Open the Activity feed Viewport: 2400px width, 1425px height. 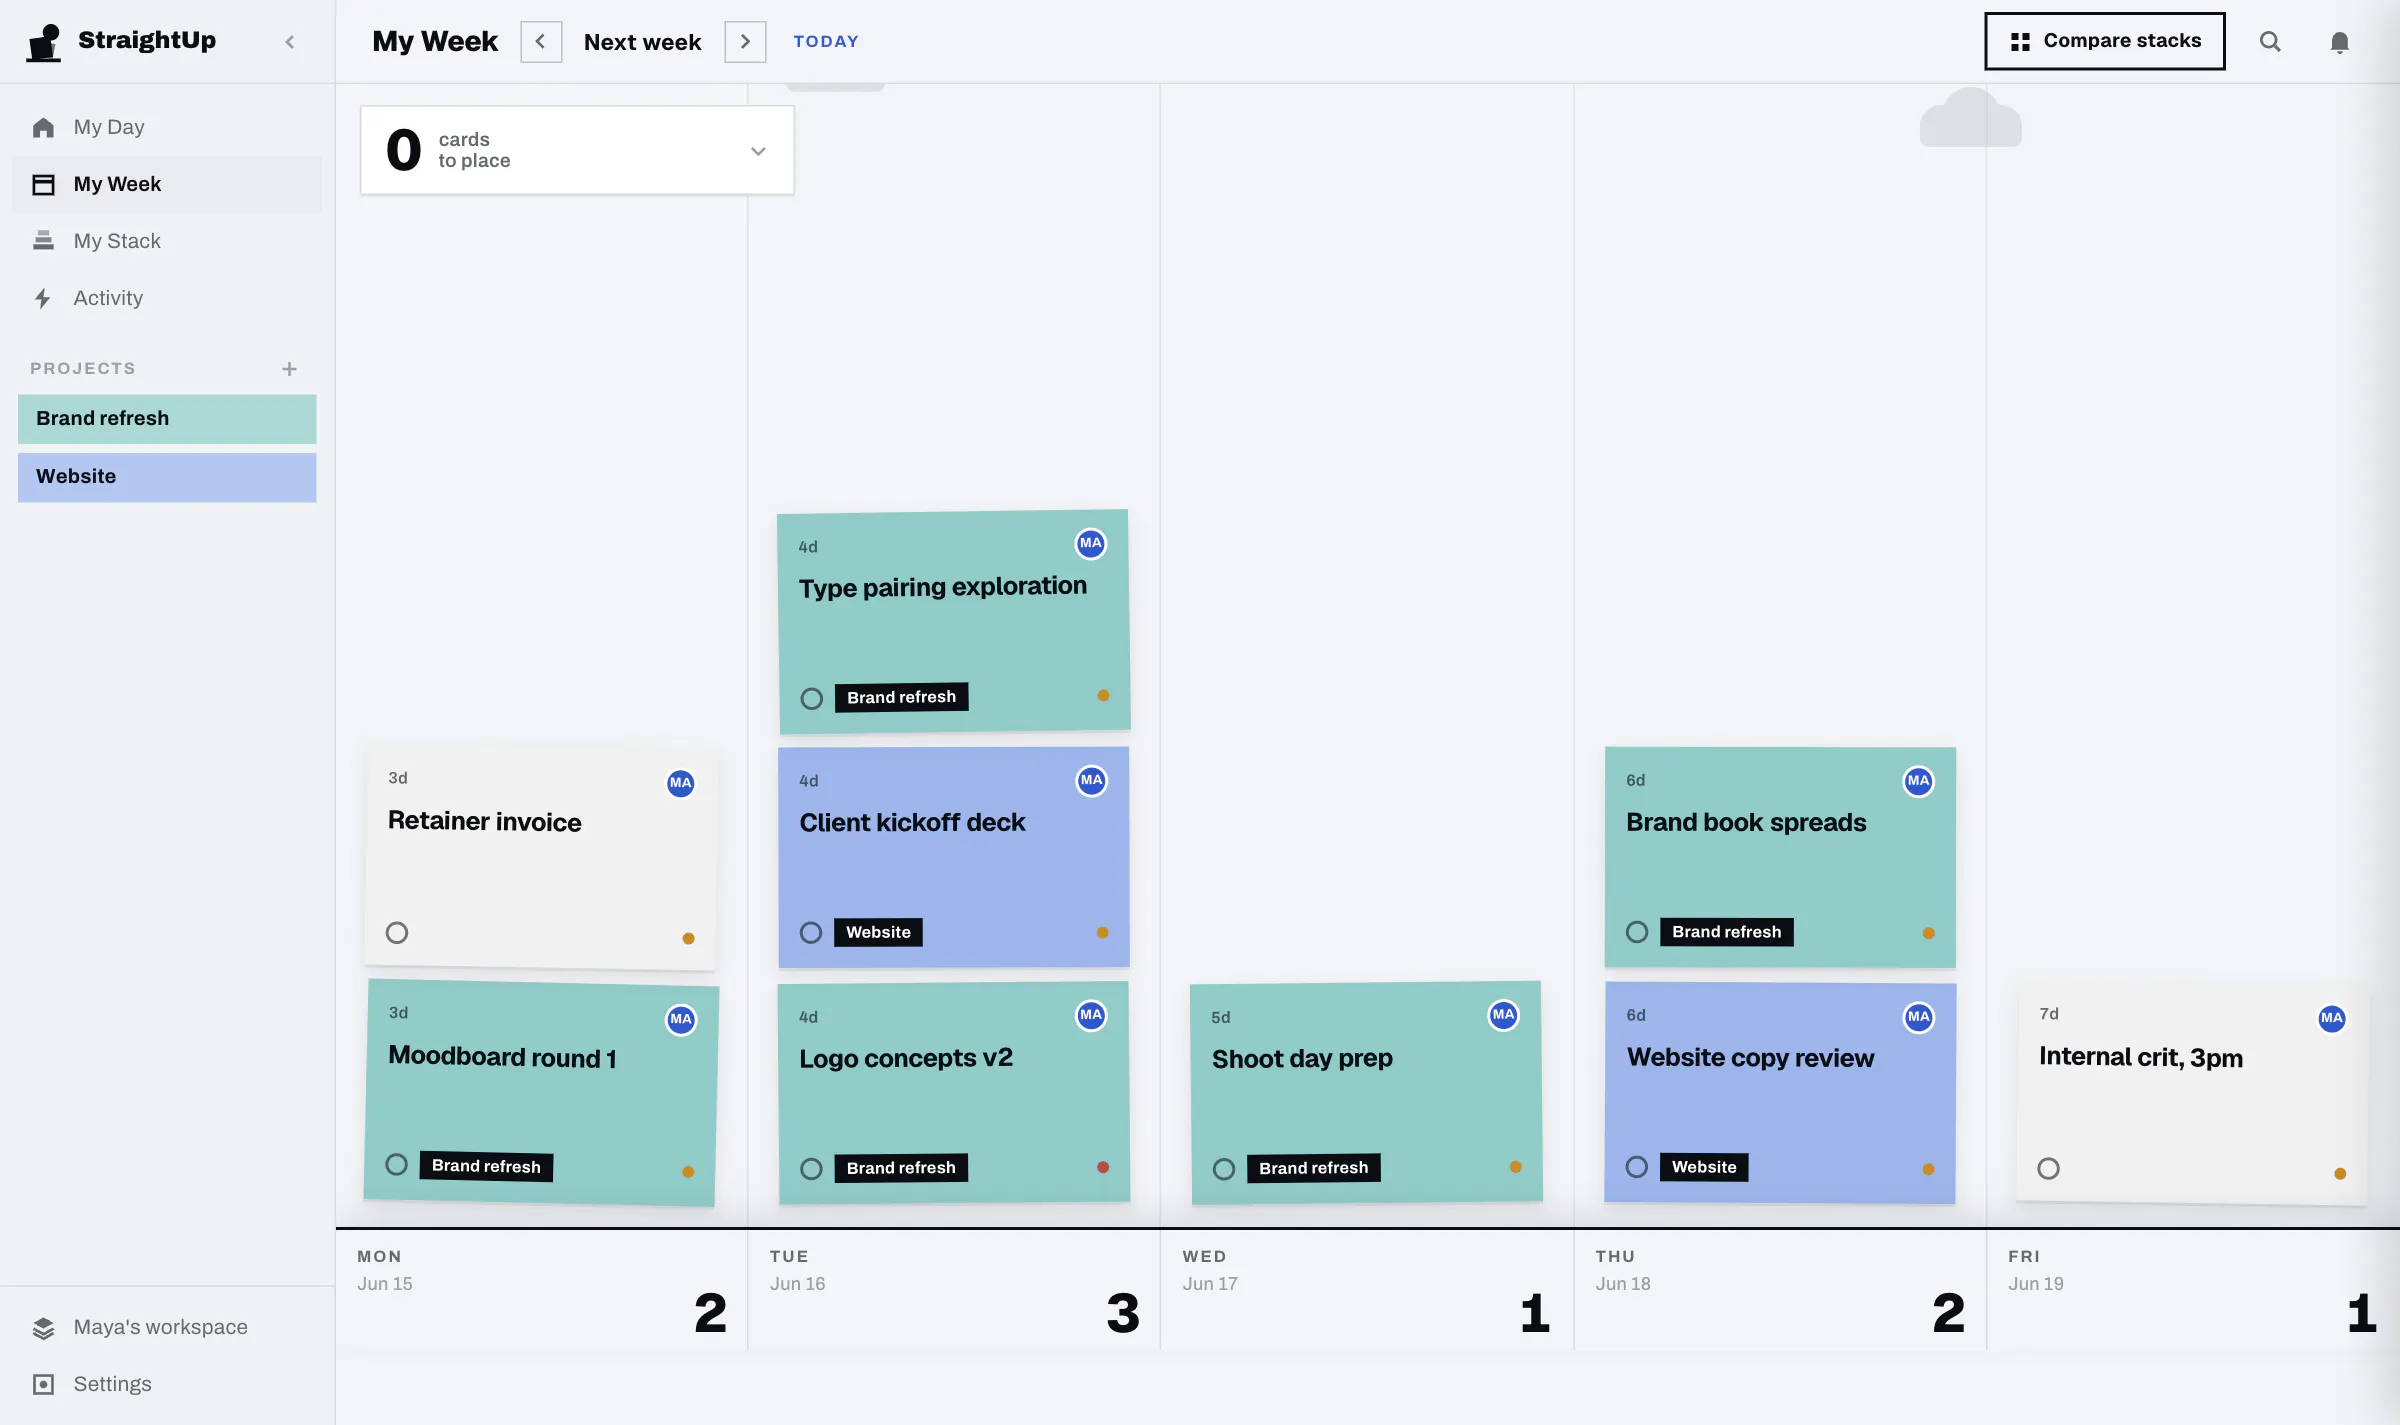(x=166, y=298)
